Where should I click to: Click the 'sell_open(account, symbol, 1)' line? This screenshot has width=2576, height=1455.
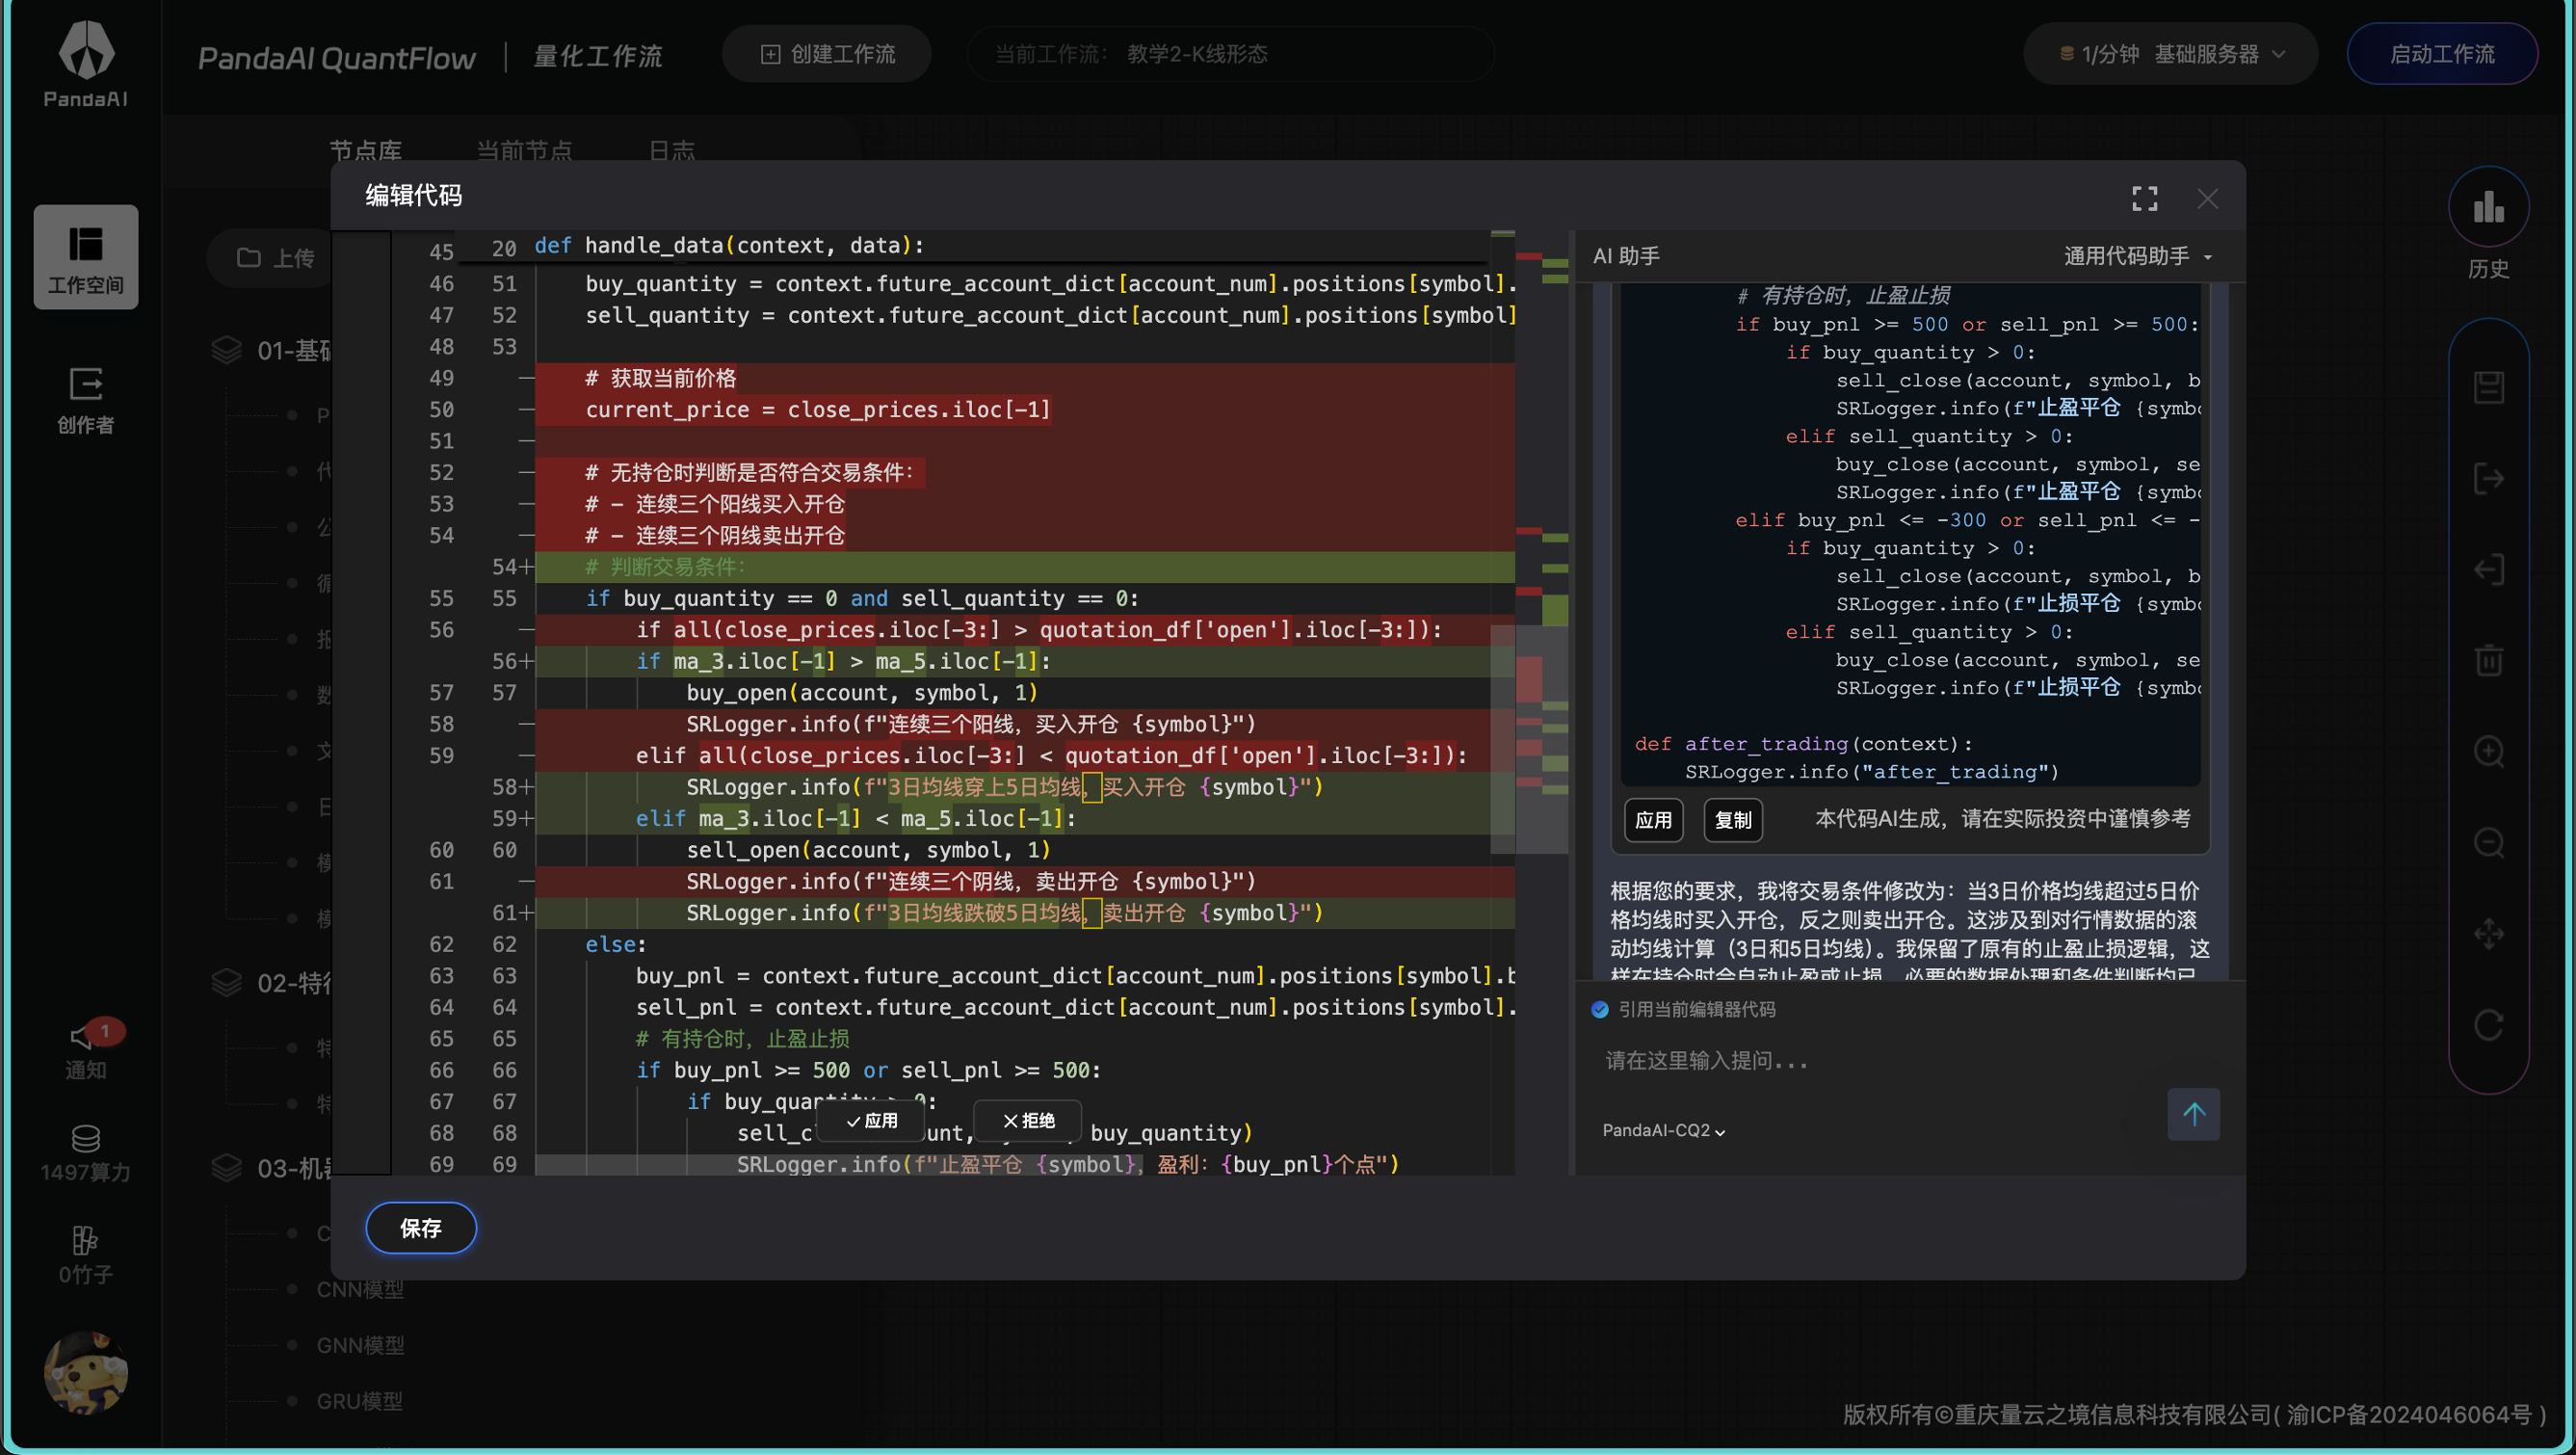pyautogui.click(x=868, y=850)
